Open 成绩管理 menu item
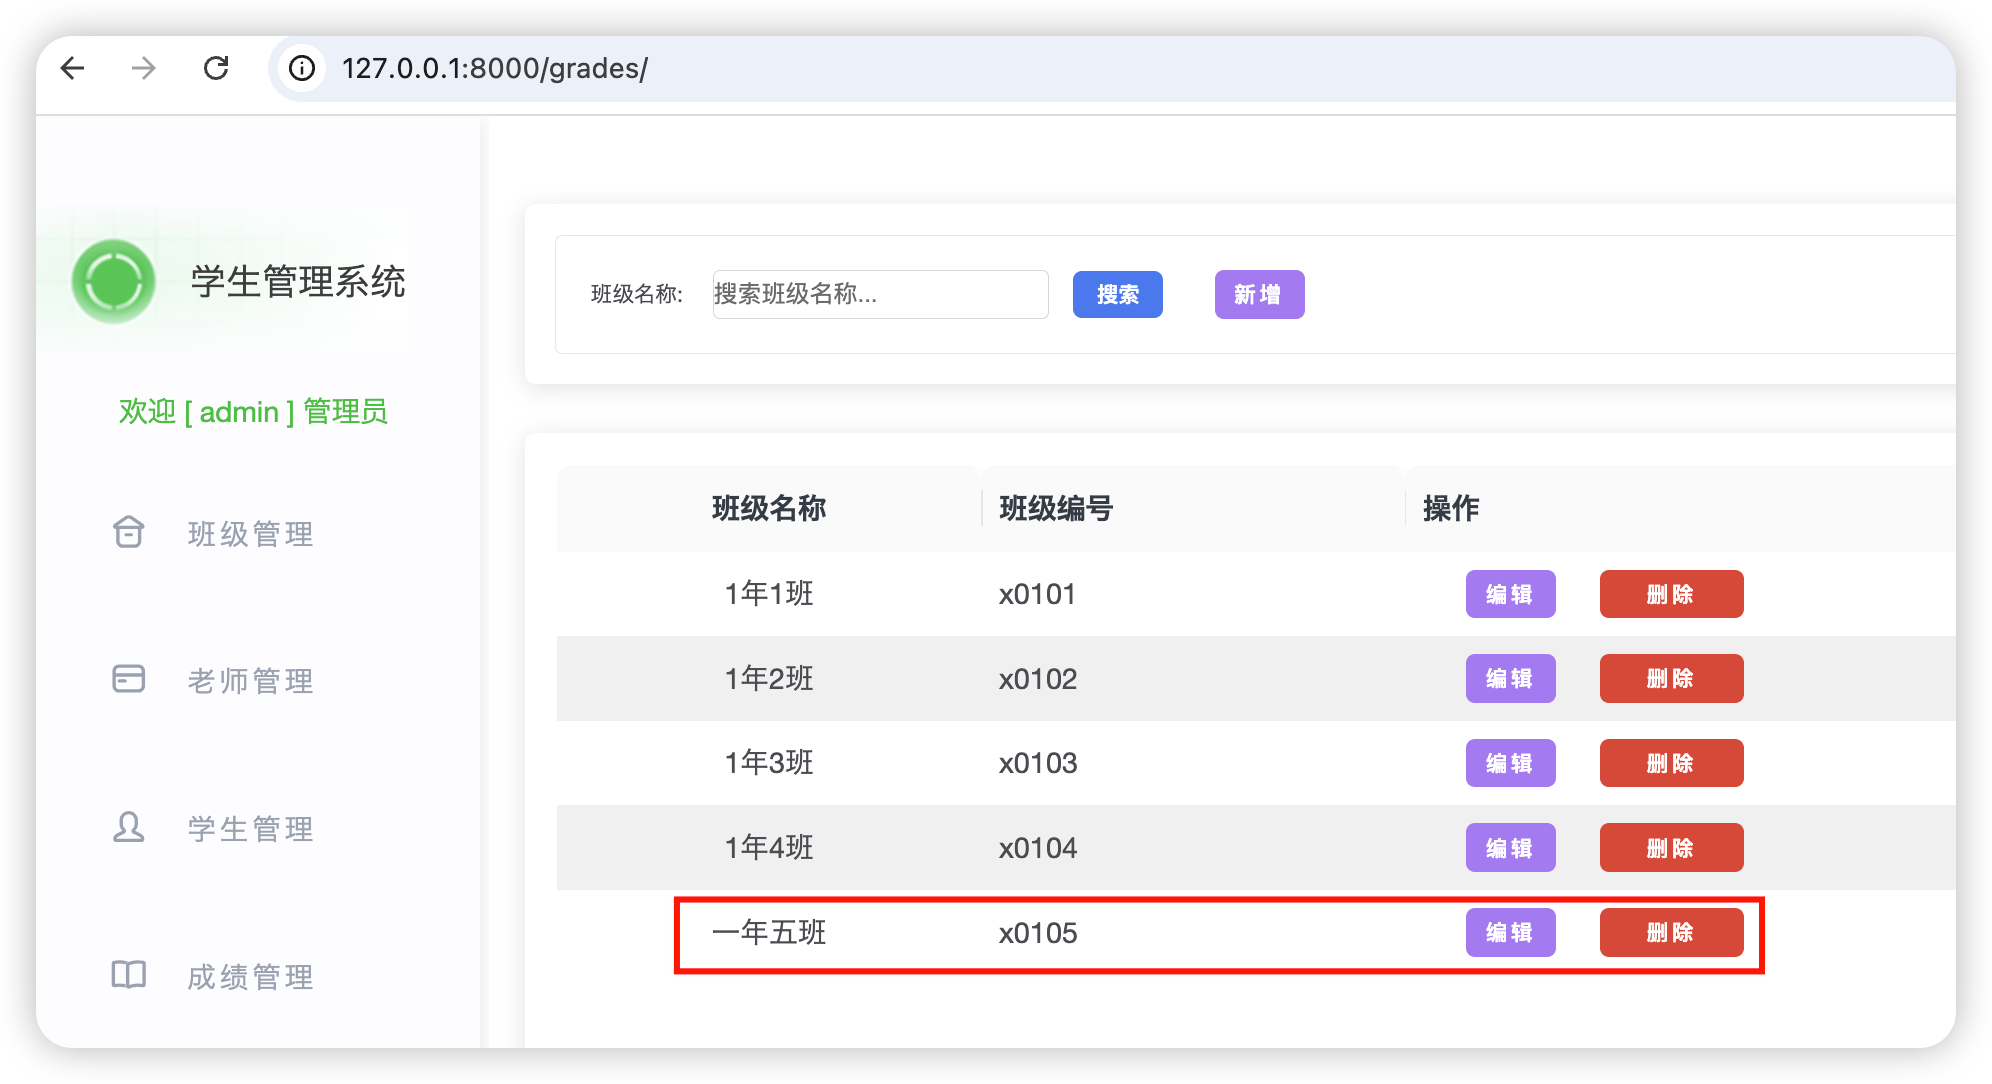1992x1084 pixels. [x=250, y=977]
